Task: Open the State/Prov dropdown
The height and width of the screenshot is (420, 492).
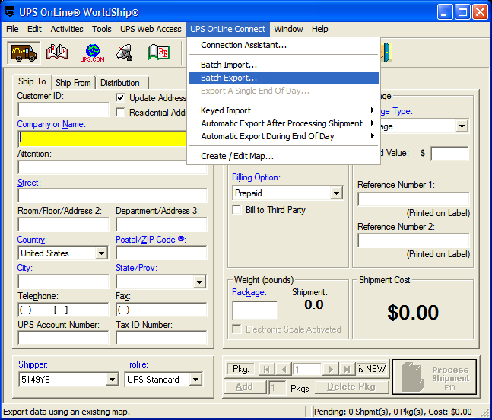Action: 199,282
